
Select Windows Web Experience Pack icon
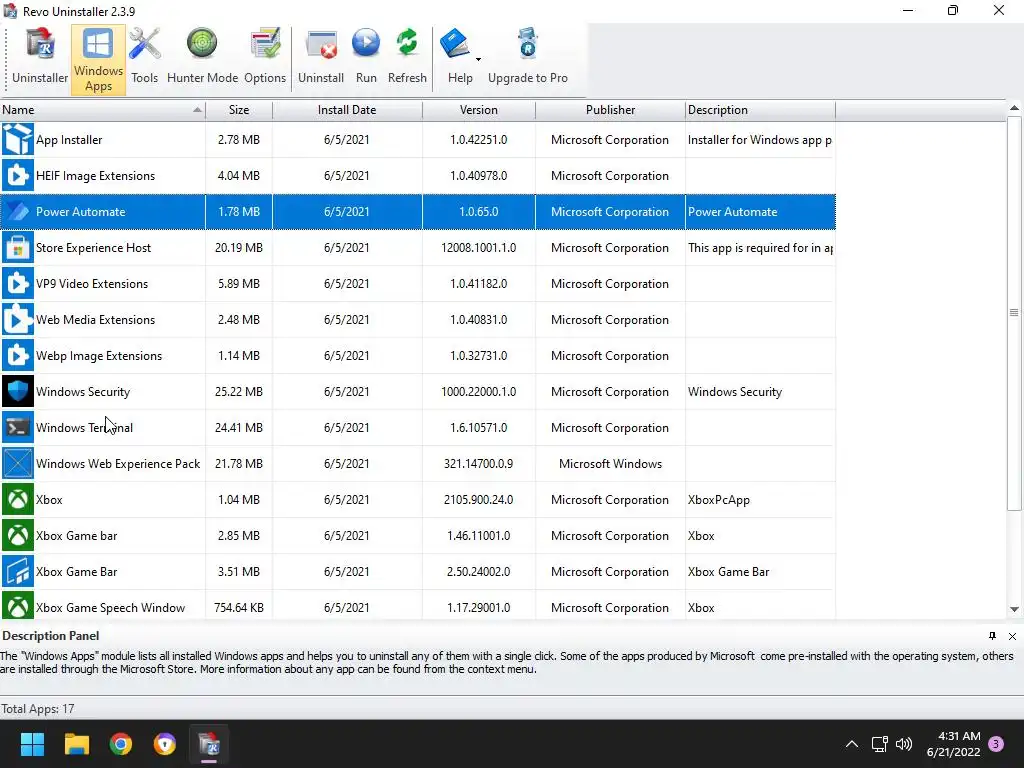click(x=18, y=463)
